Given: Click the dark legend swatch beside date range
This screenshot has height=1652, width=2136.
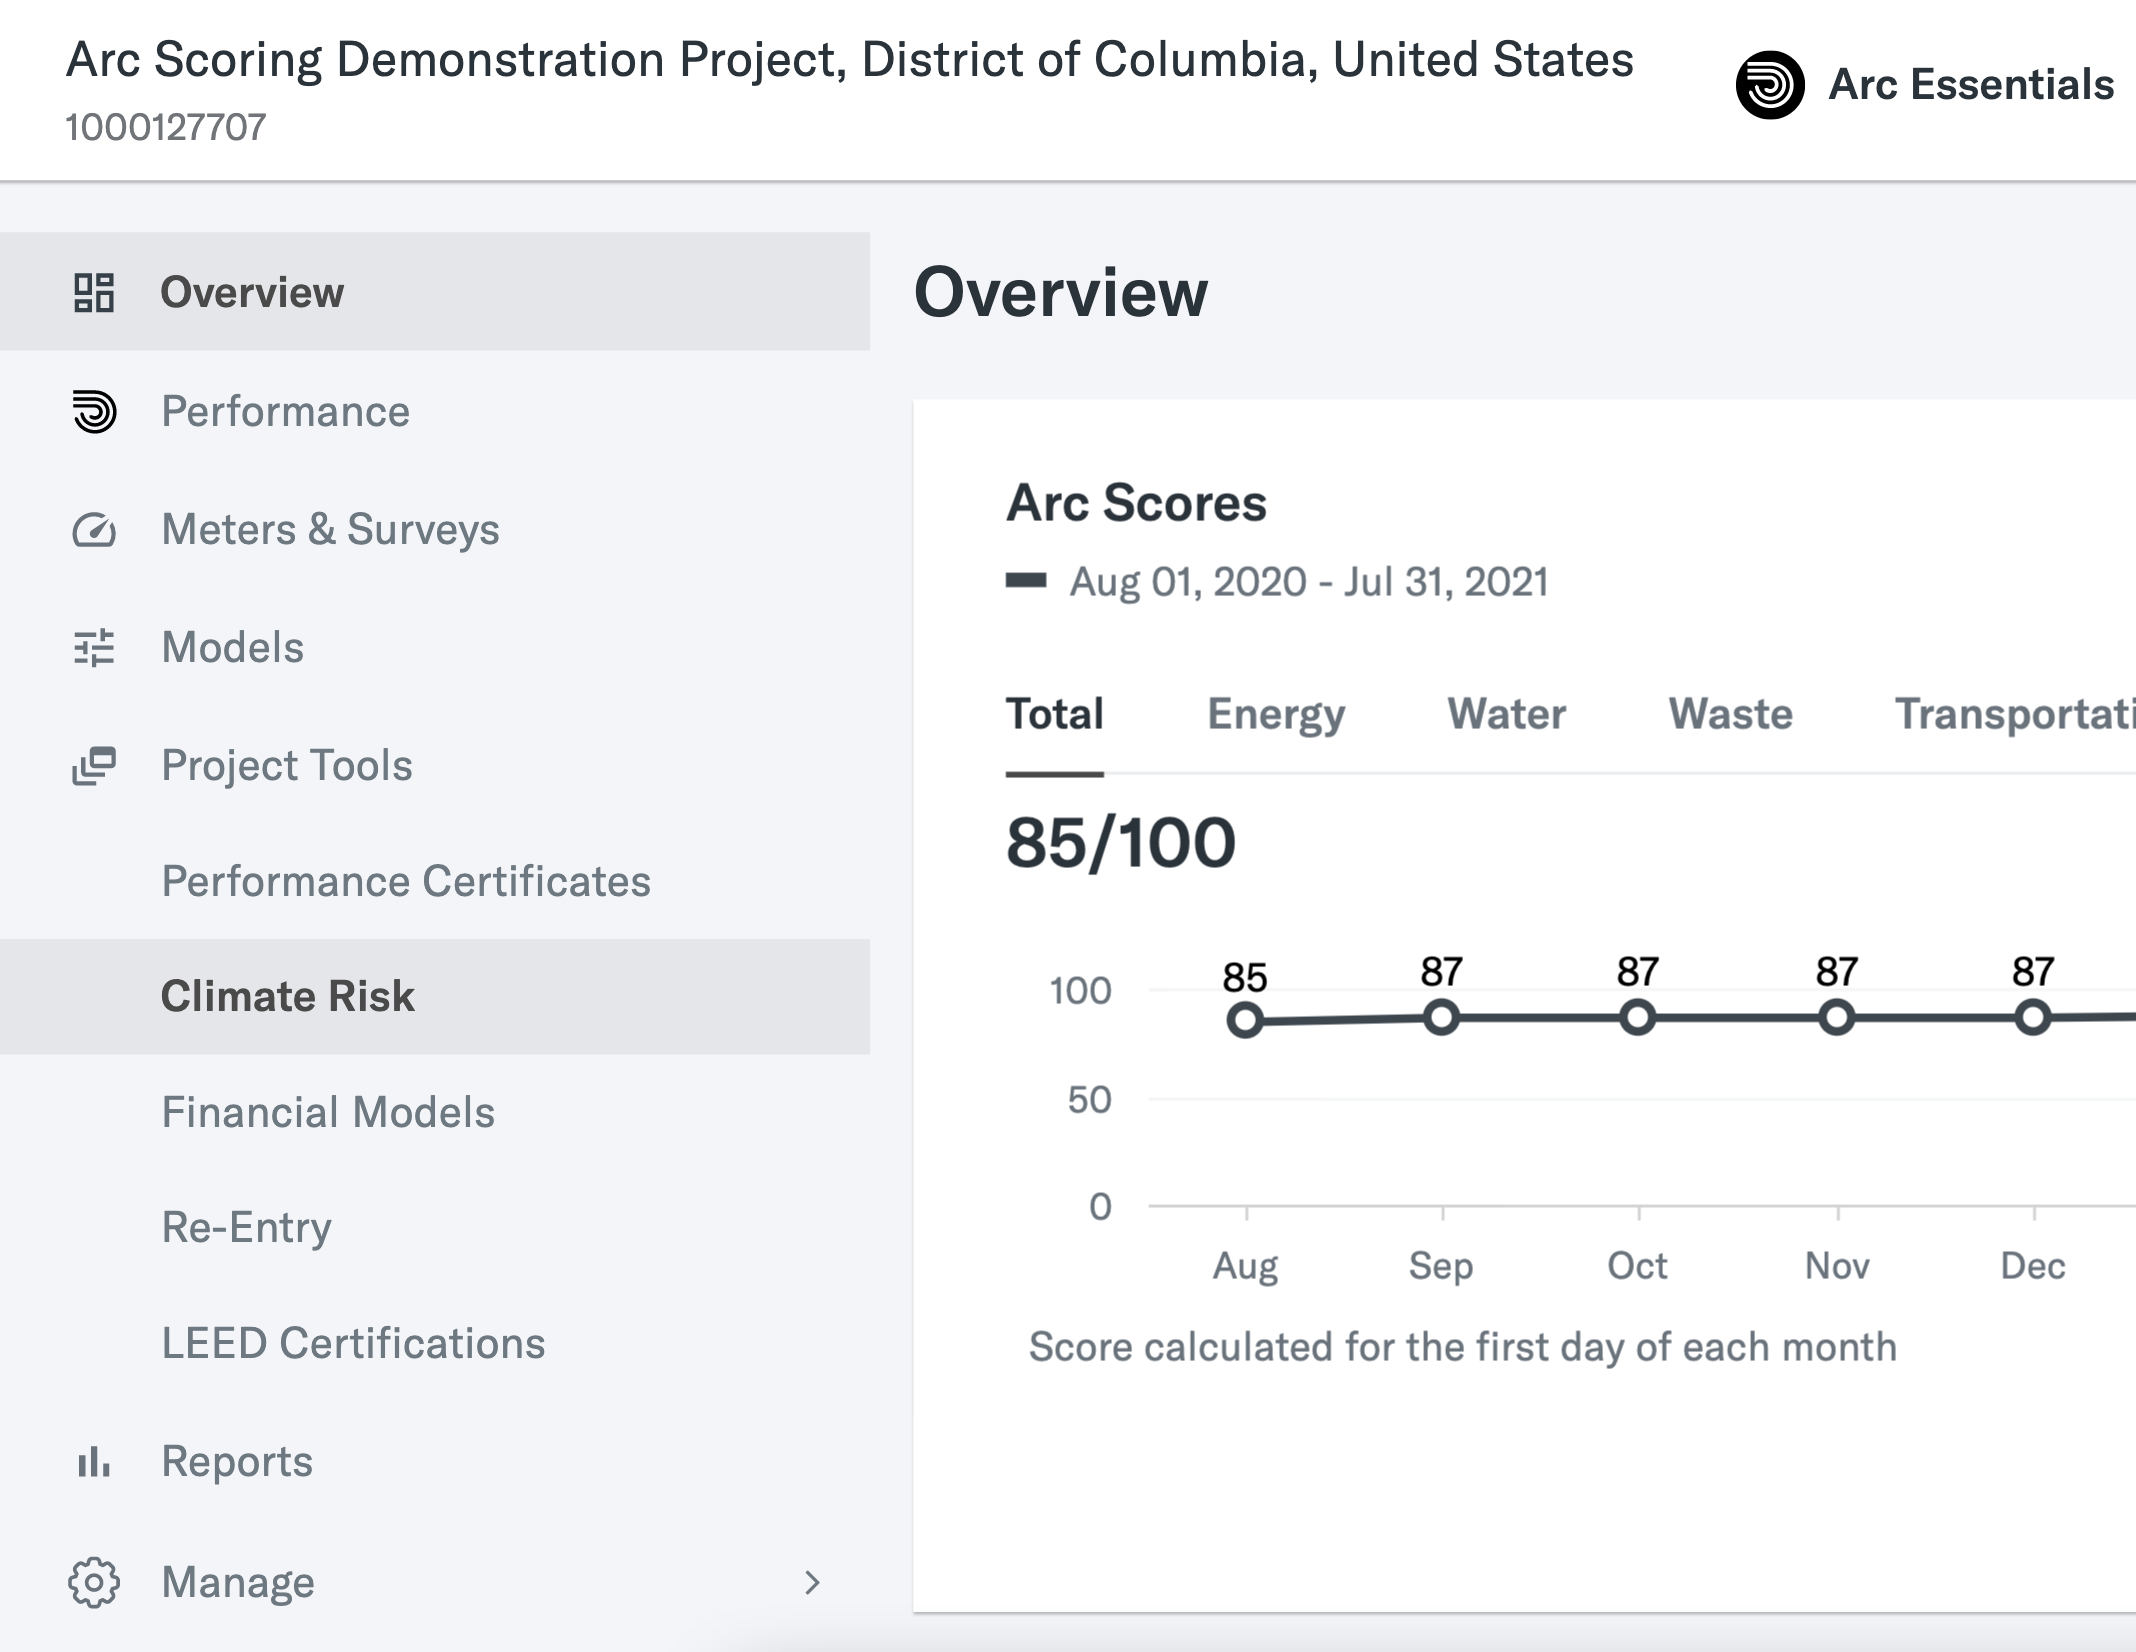Looking at the screenshot, I should point(1026,581).
